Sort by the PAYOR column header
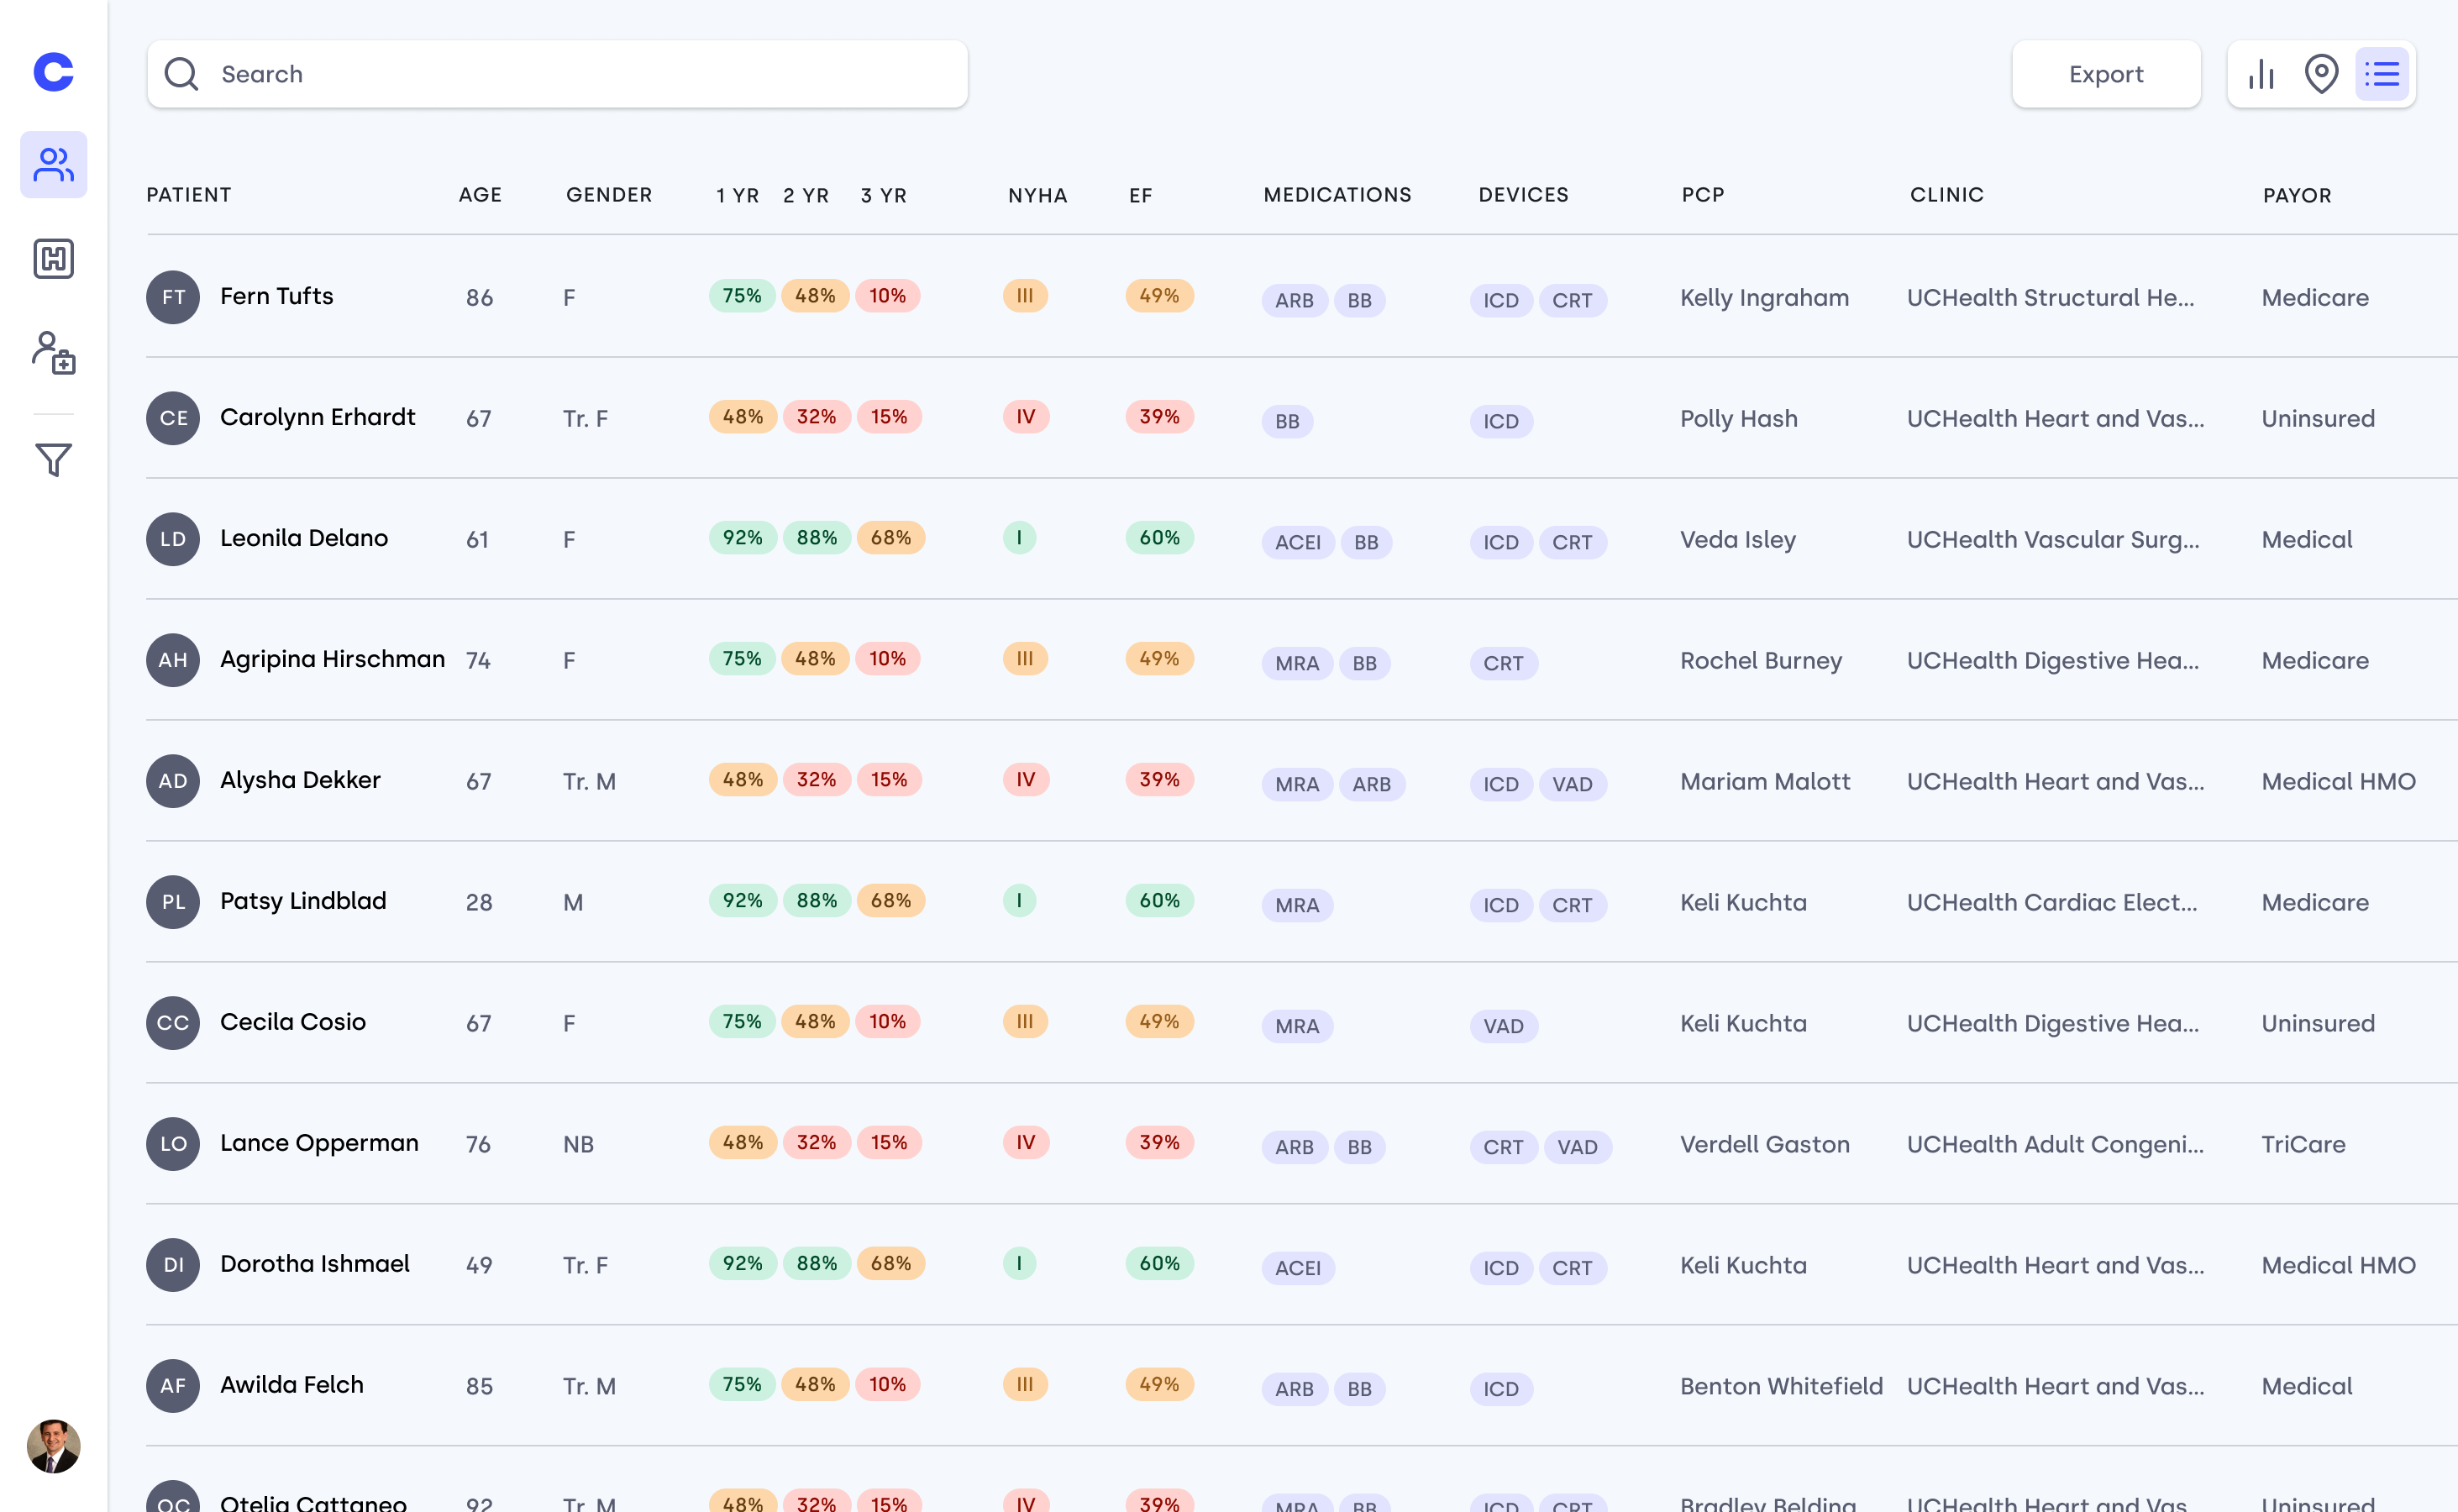Screen dimensions: 2458x1512 [x=2296, y=195]
